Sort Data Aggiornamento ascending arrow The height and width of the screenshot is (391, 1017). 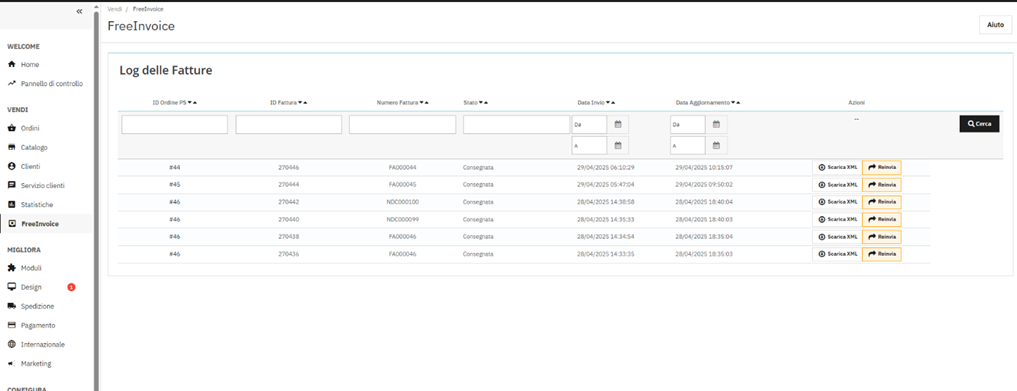pos(738,103)
